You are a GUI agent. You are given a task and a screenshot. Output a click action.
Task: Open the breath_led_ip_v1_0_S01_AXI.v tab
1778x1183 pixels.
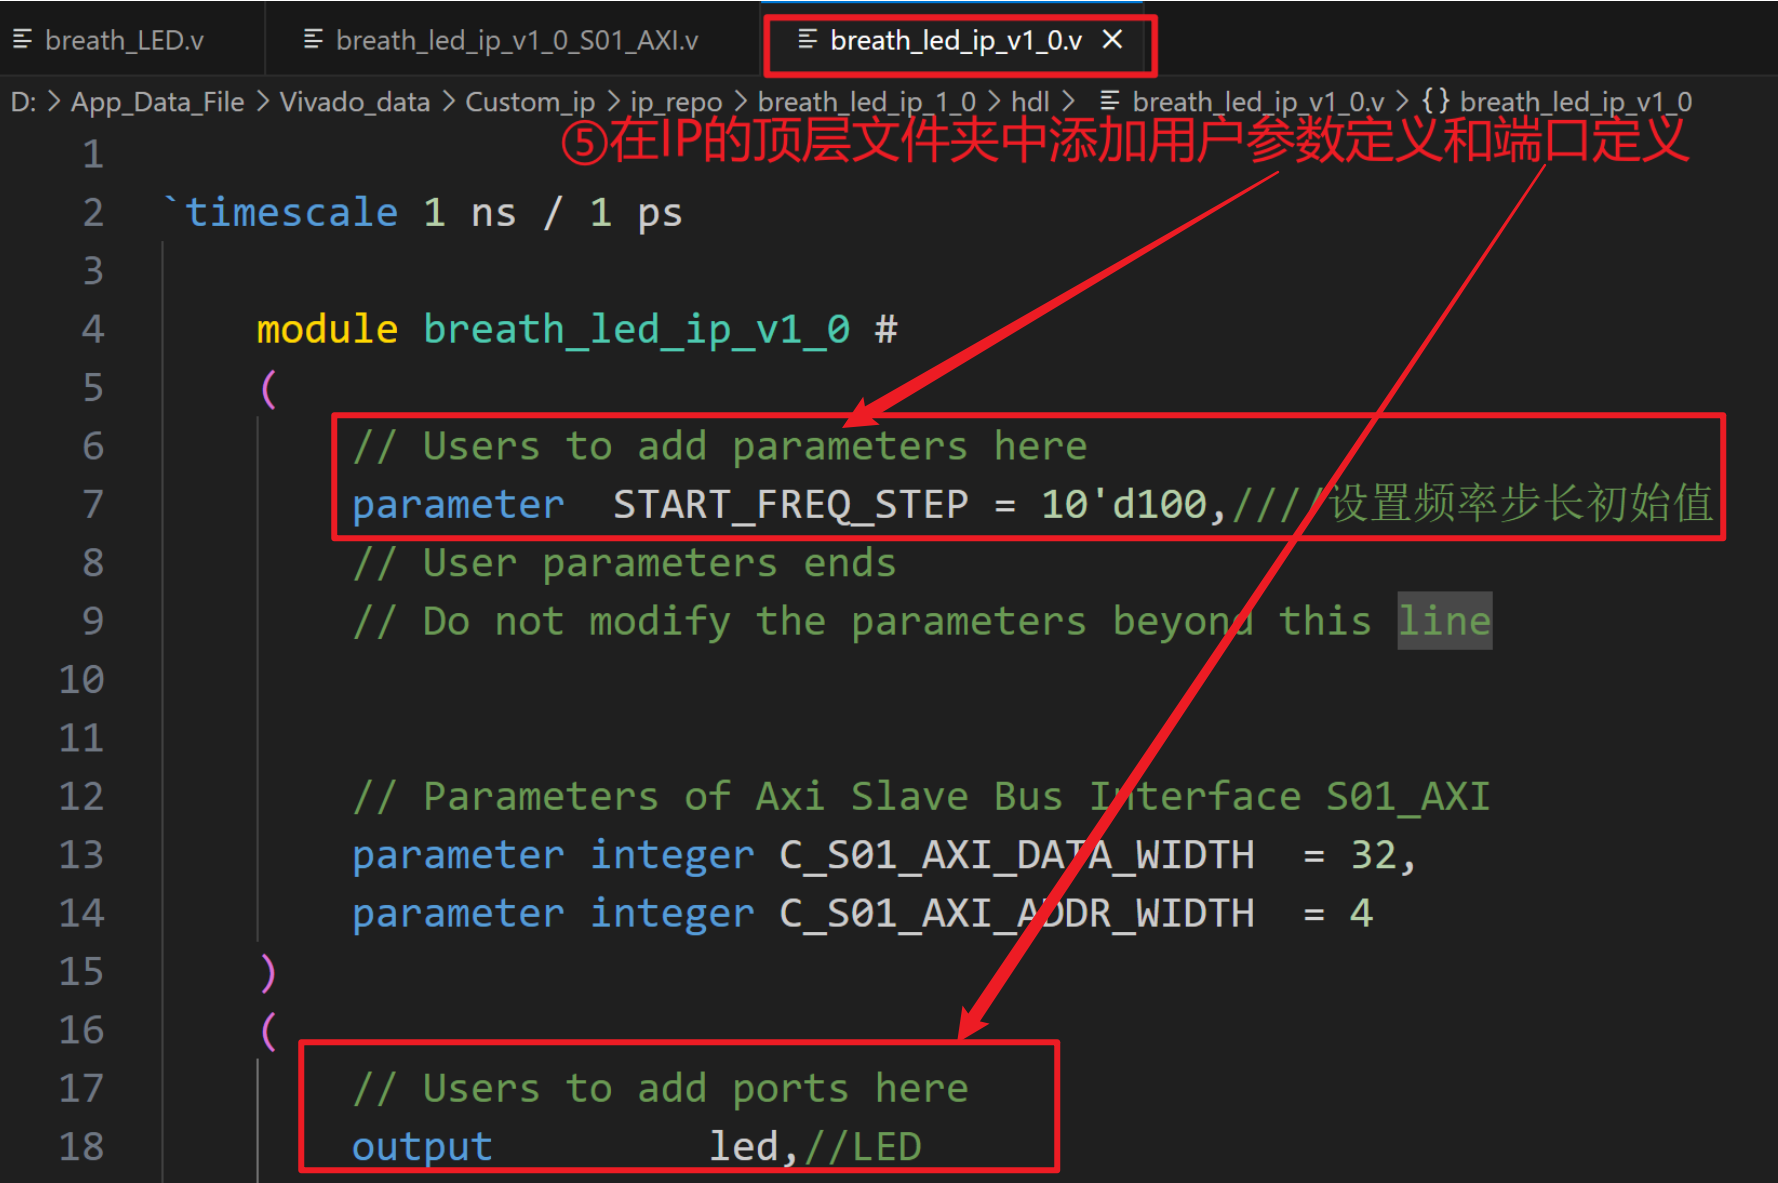(516, 40)
